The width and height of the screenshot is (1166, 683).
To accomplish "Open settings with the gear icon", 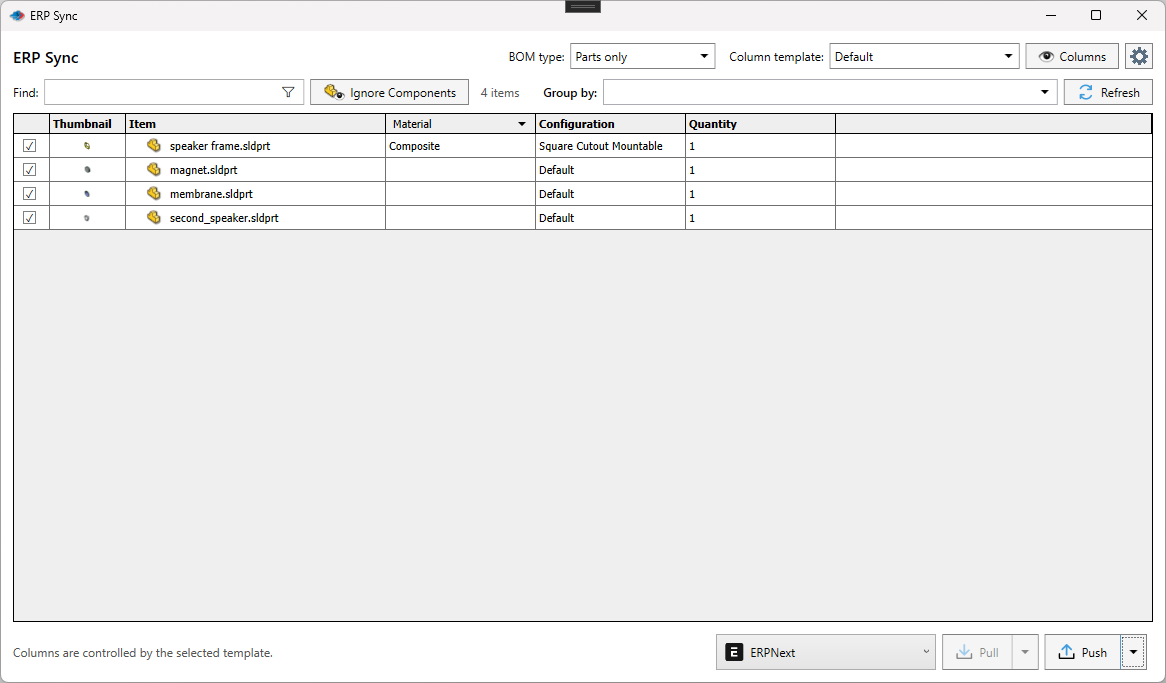I will click(1138, 57).
